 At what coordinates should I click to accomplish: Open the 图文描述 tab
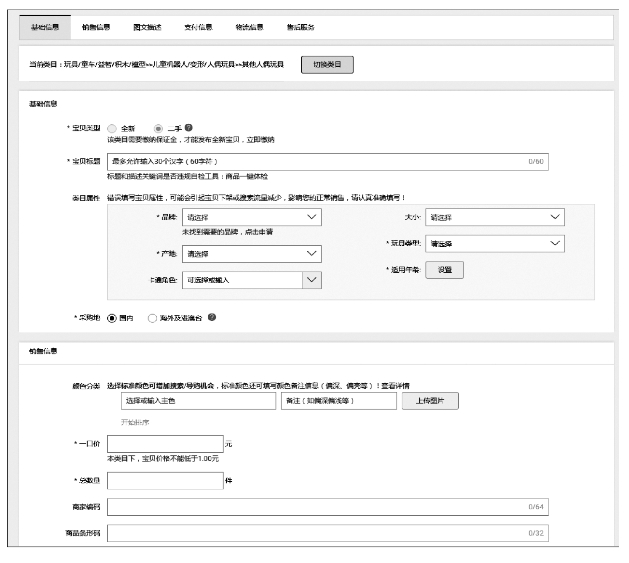[147, 26]
